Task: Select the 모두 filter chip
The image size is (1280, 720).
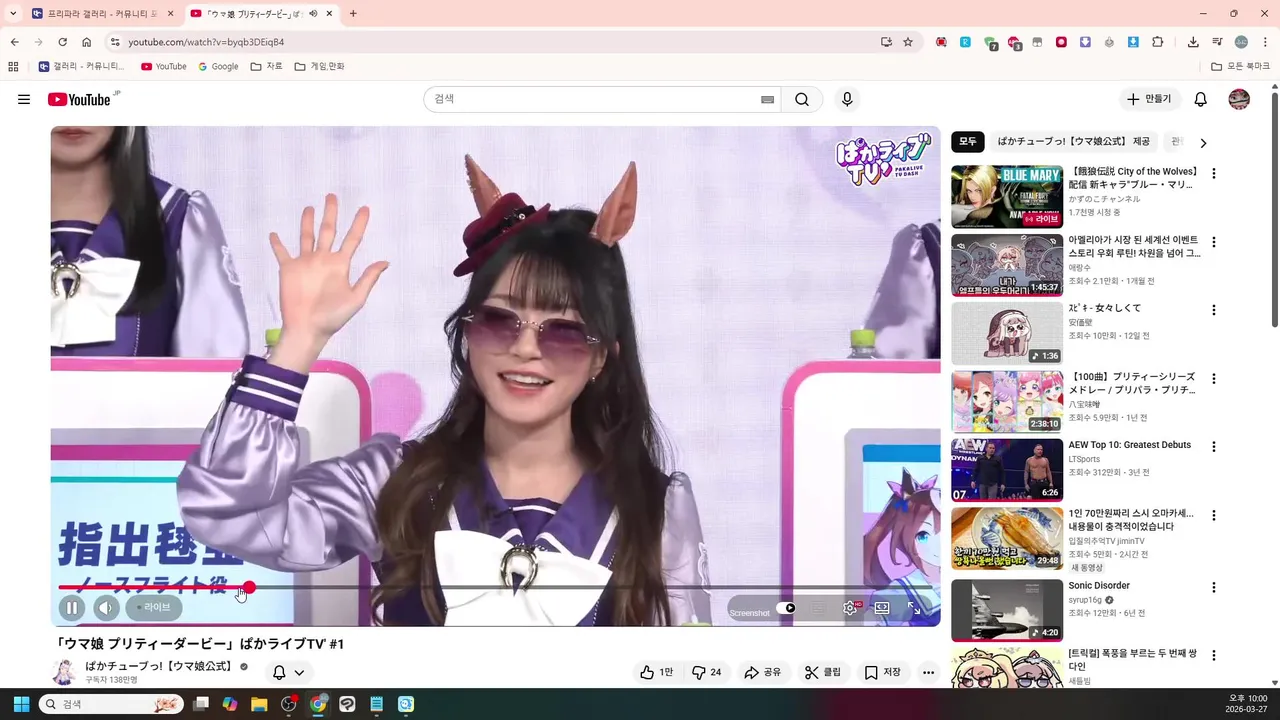Action: [x=968, y=142]
